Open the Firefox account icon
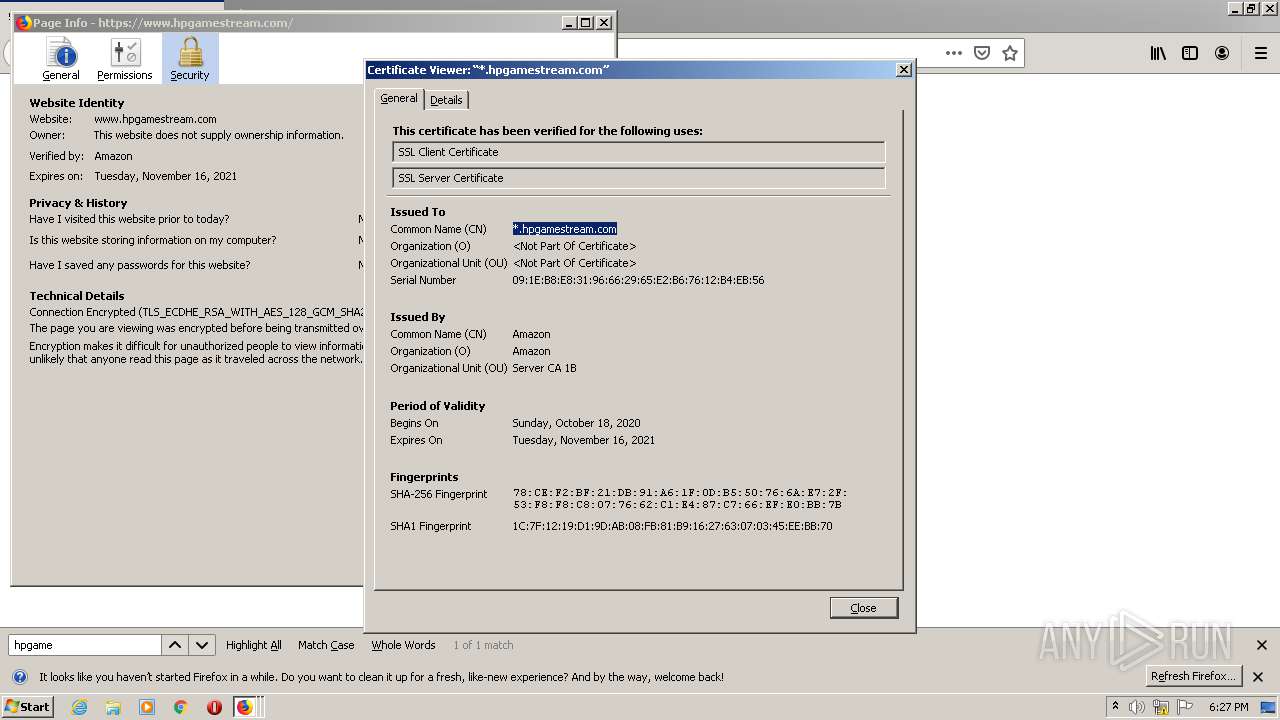 [1222, 53]
